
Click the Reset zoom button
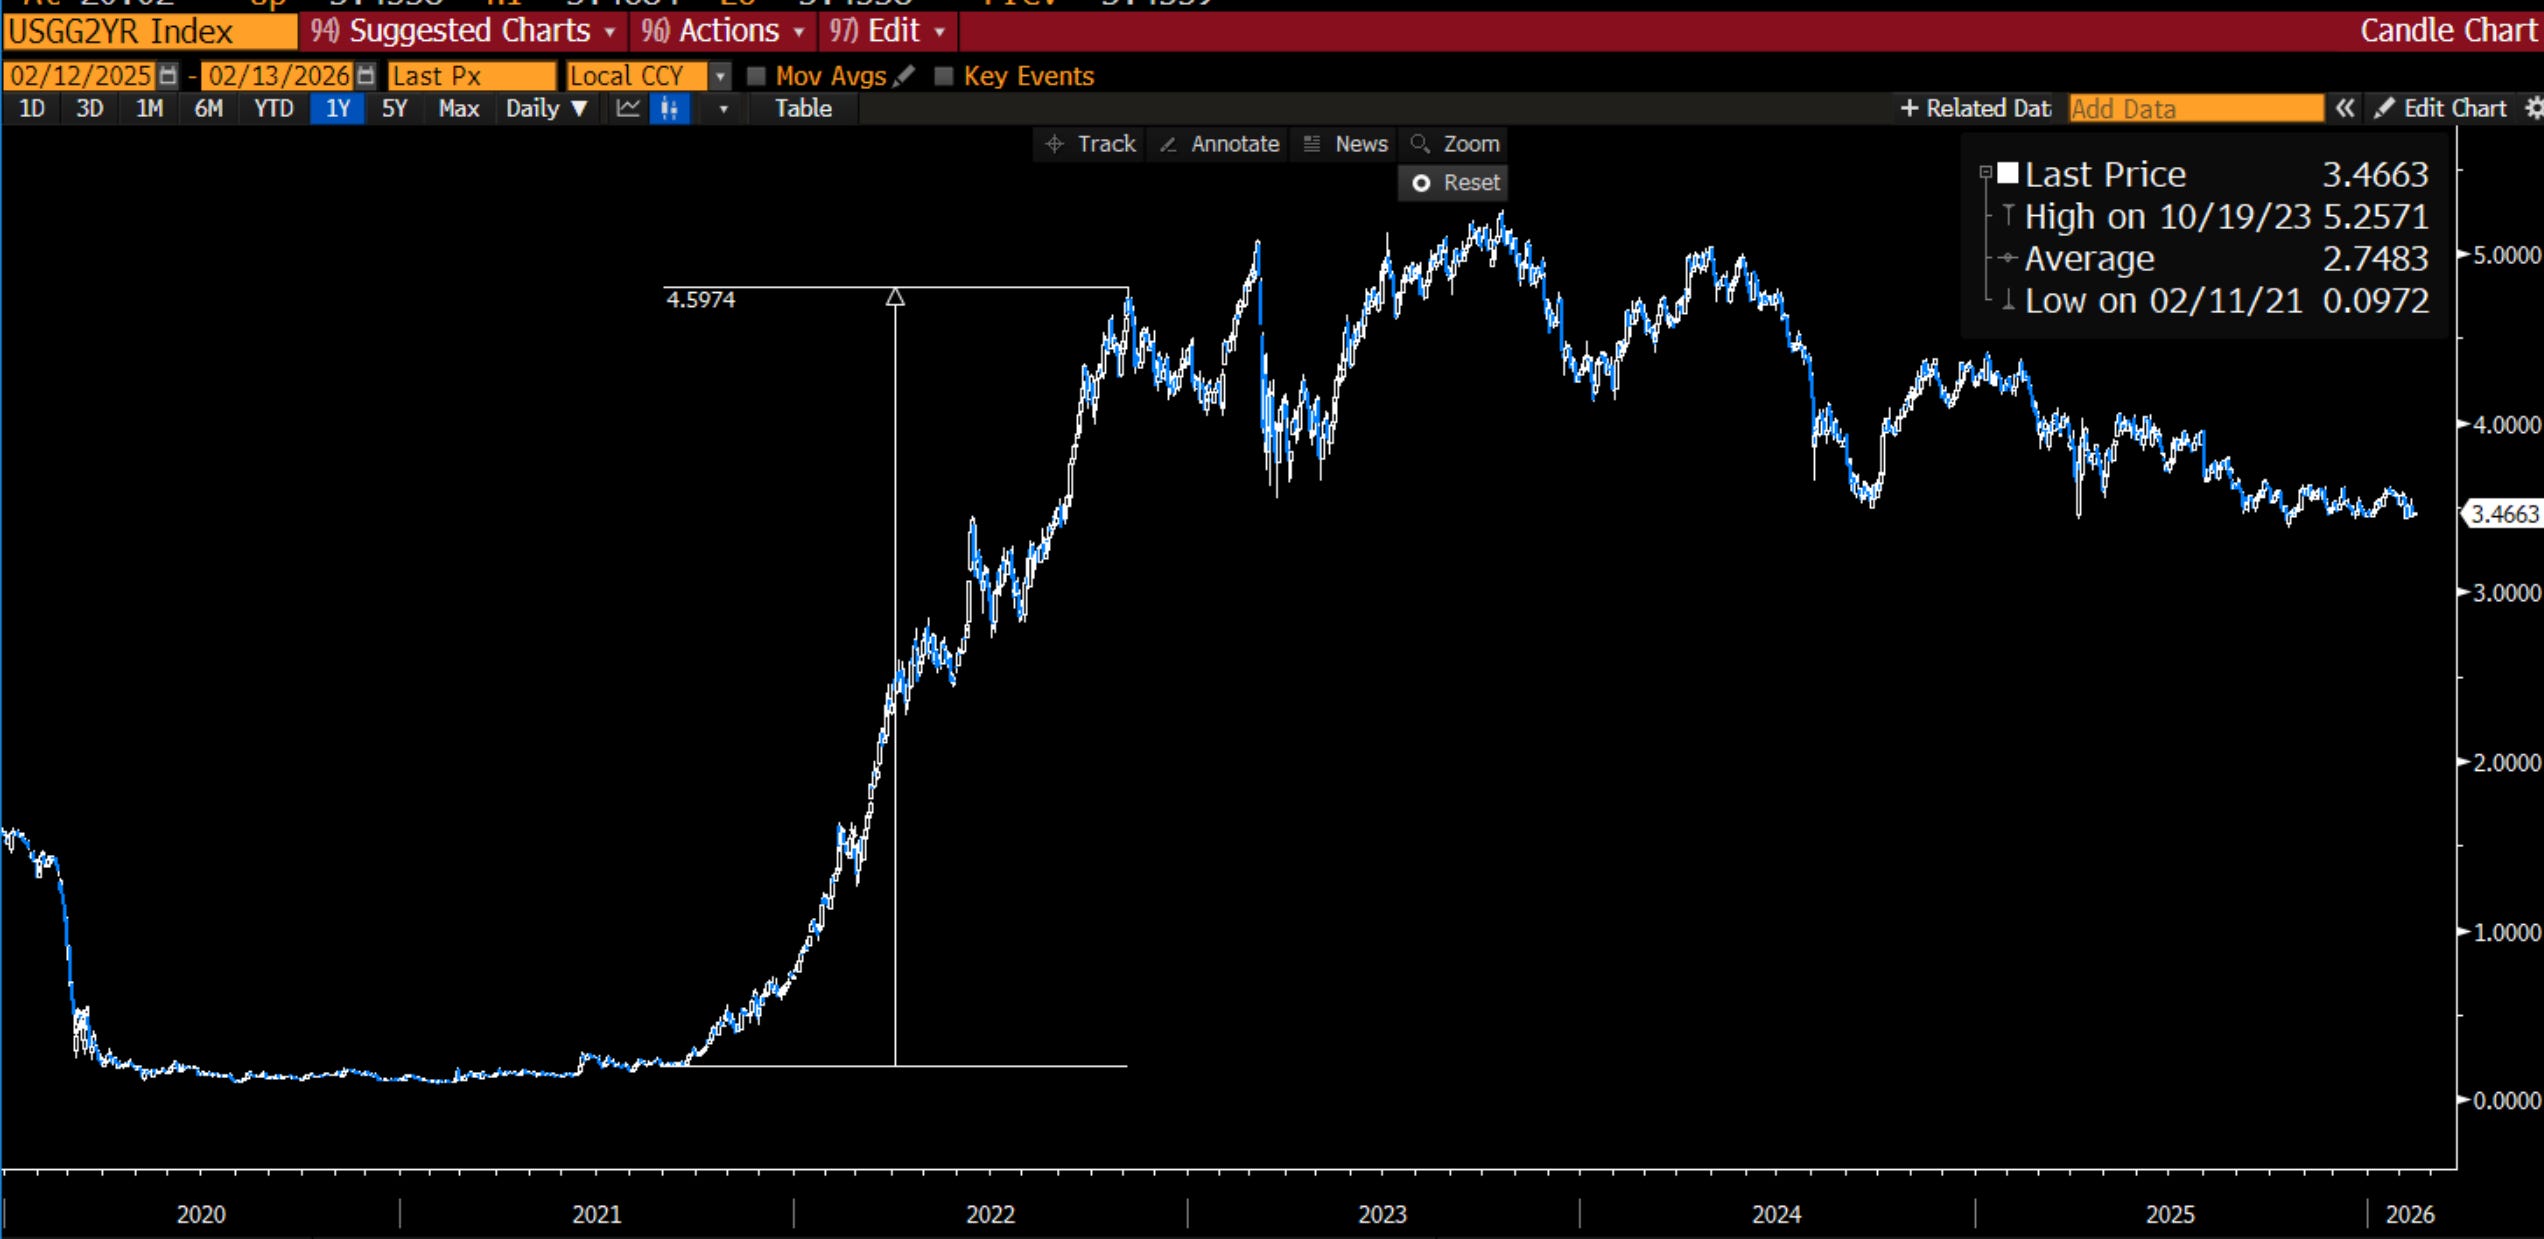click(1455, 183)
